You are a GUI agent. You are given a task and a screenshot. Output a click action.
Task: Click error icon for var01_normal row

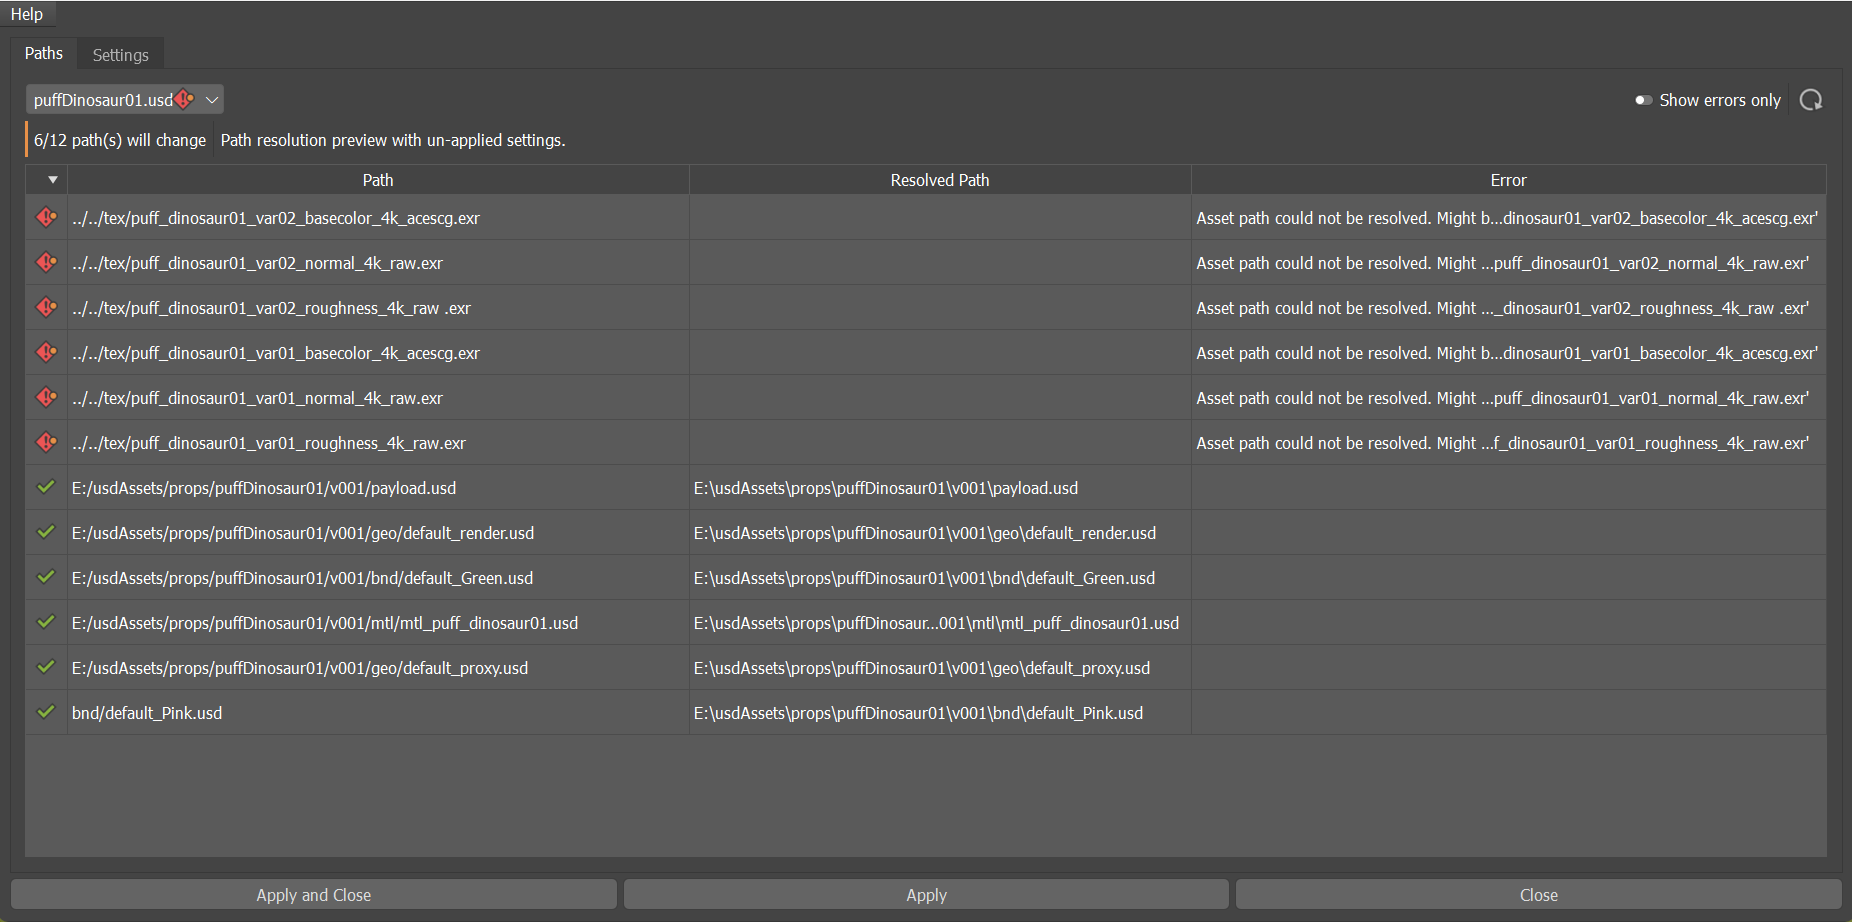(x=46, y=397)
